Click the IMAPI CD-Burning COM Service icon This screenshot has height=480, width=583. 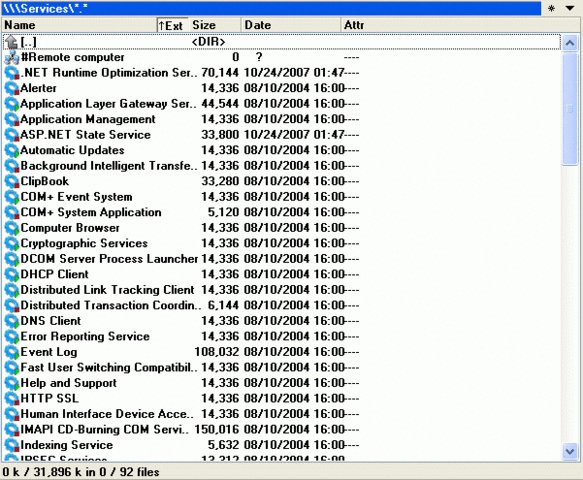coord(12,429)
